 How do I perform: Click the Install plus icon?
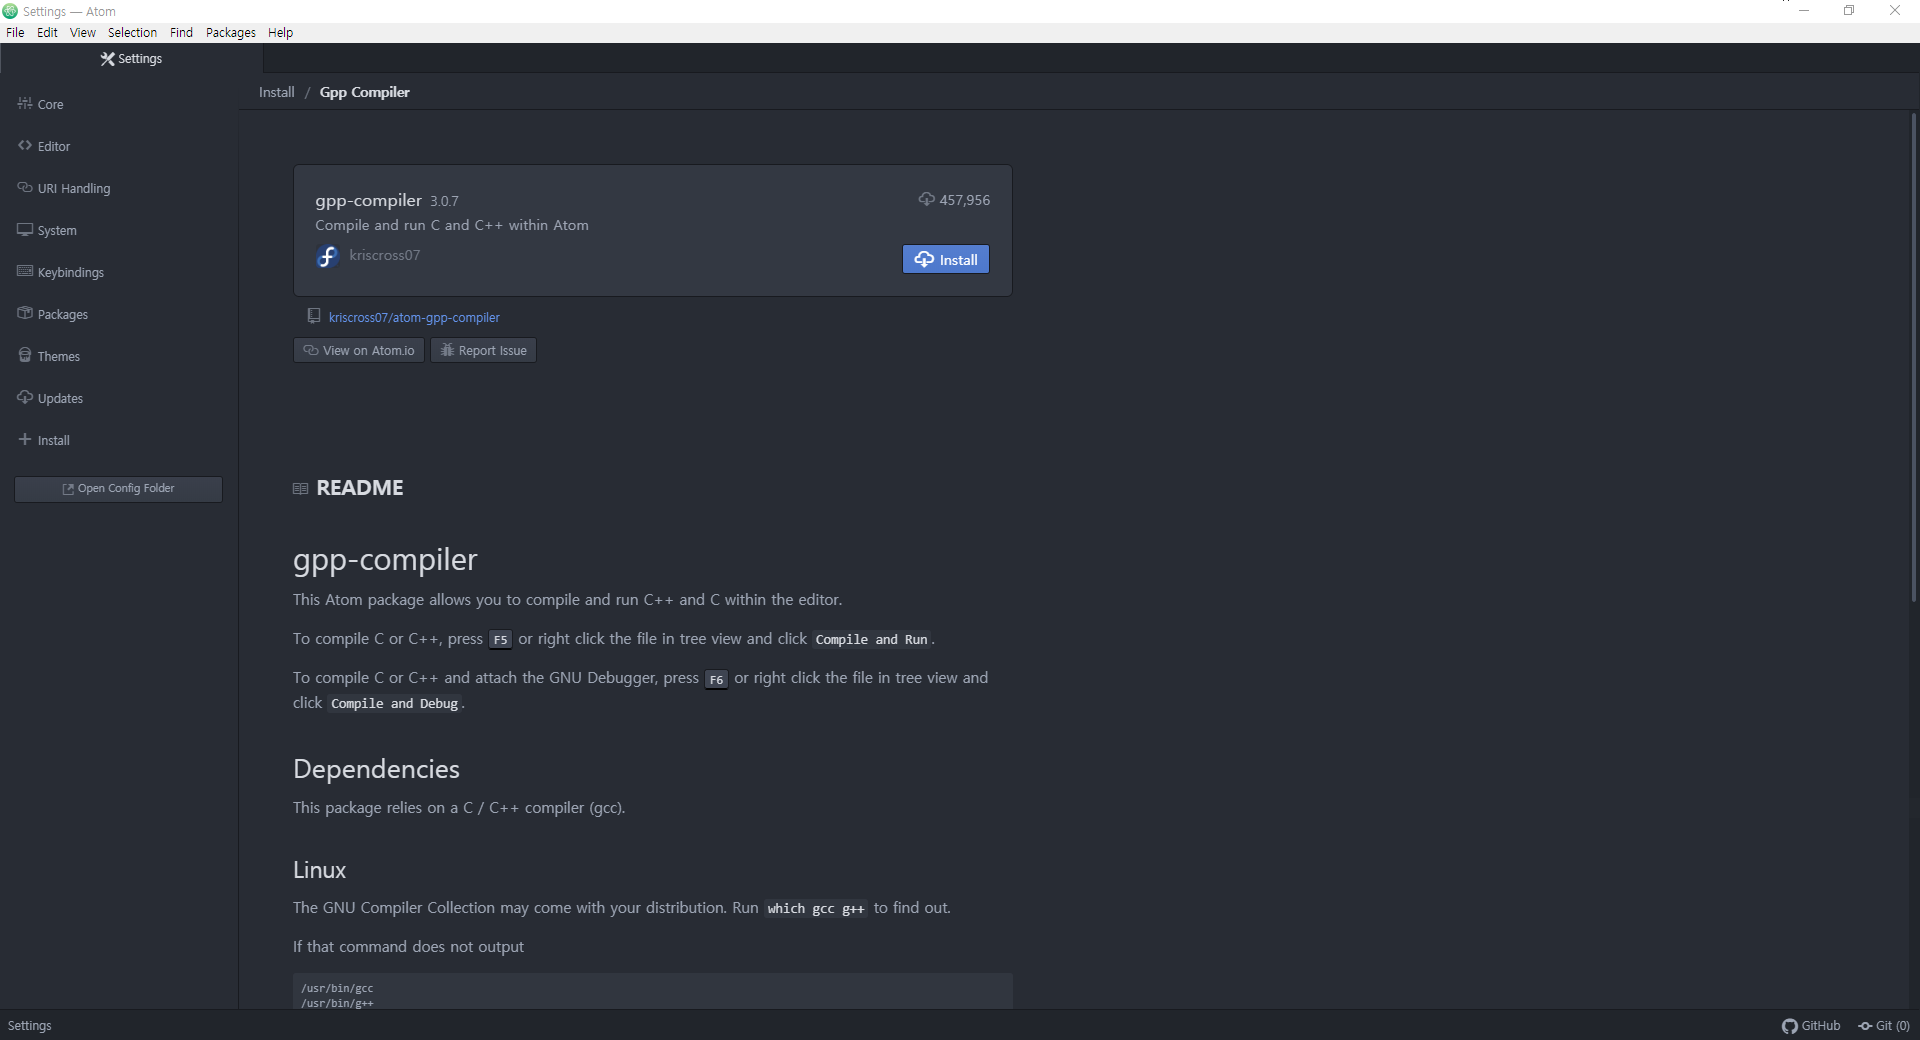click(x=25, y=439)
